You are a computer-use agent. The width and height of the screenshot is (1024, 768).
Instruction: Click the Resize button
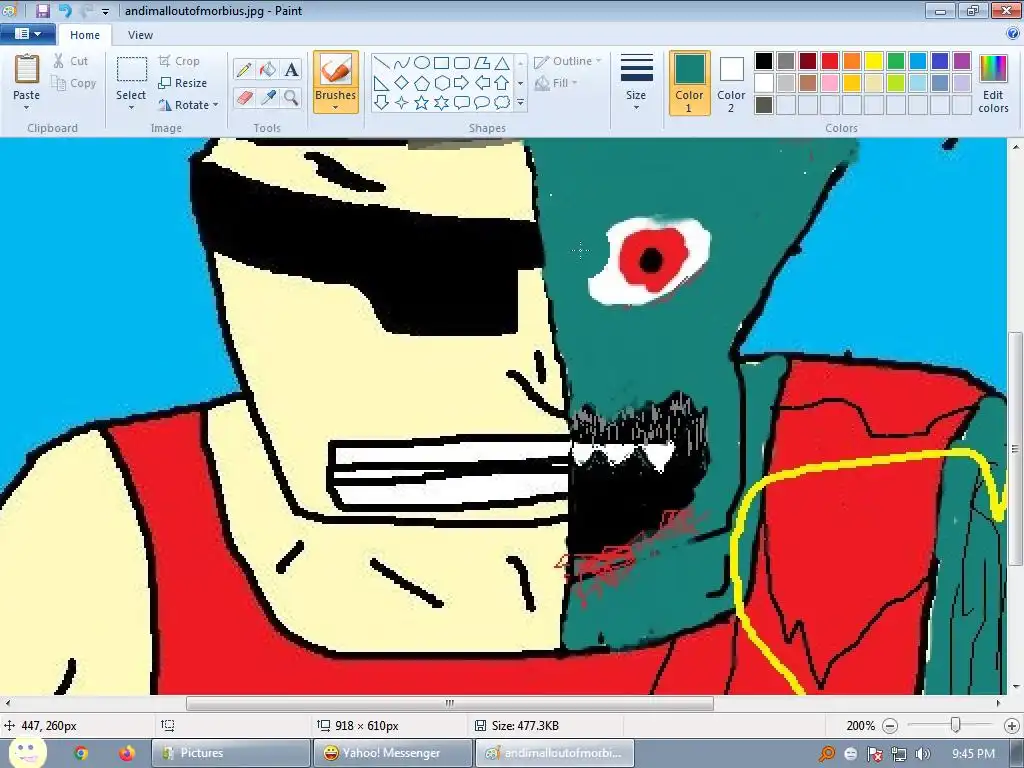(x=182, y=83)
